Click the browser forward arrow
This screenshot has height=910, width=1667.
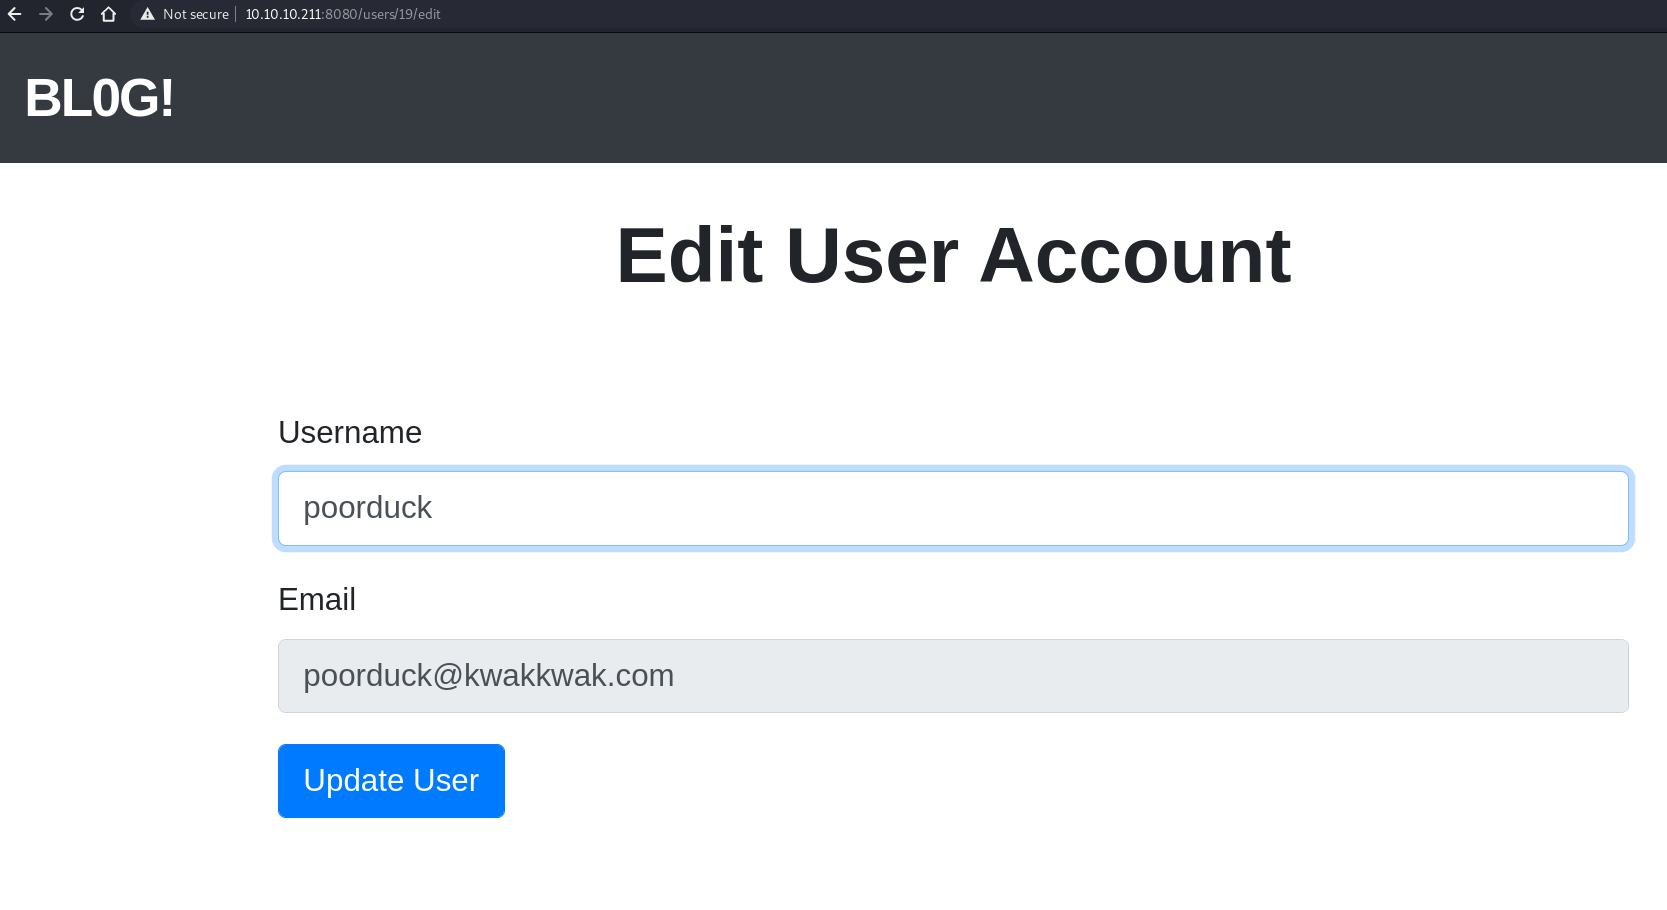(46, 14)
